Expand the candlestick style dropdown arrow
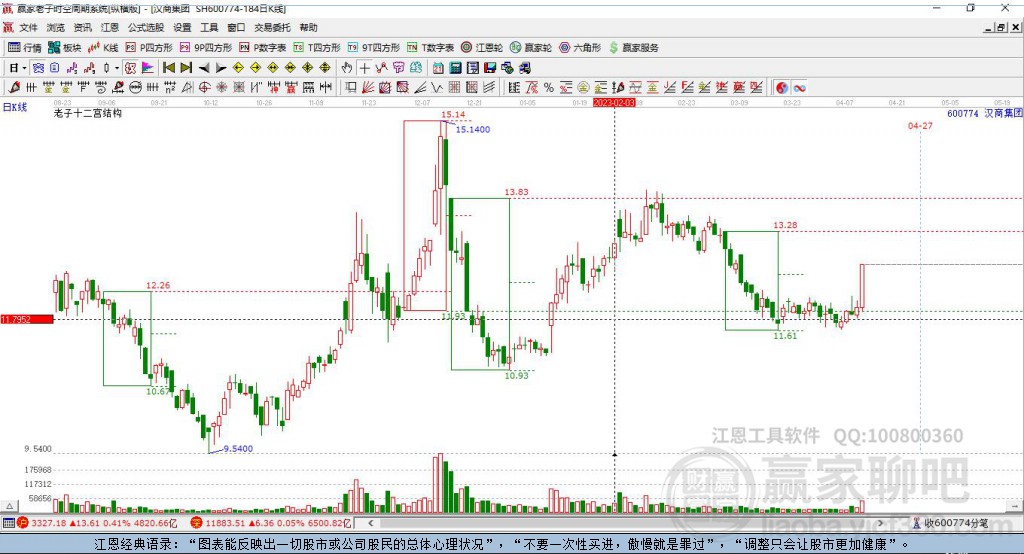This screenshot has width=1024, height=554. point(117,68)
